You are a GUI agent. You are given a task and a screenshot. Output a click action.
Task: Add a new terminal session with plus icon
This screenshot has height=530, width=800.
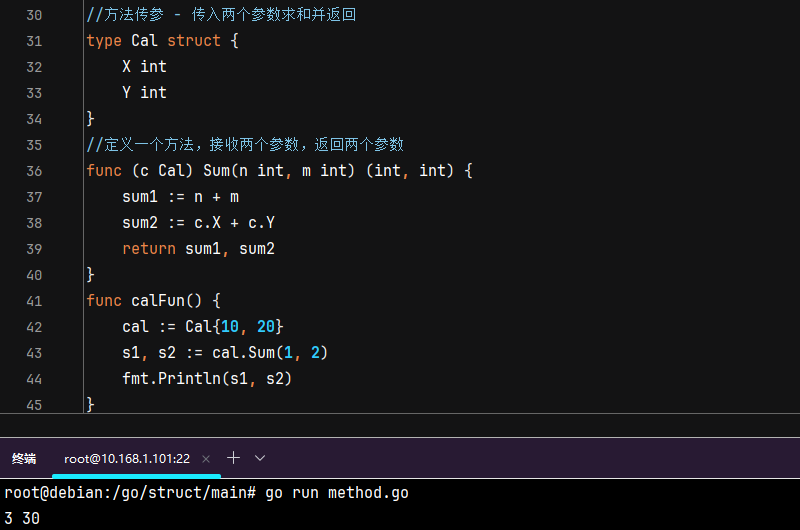pyautogui.click(x=233, y=458)
